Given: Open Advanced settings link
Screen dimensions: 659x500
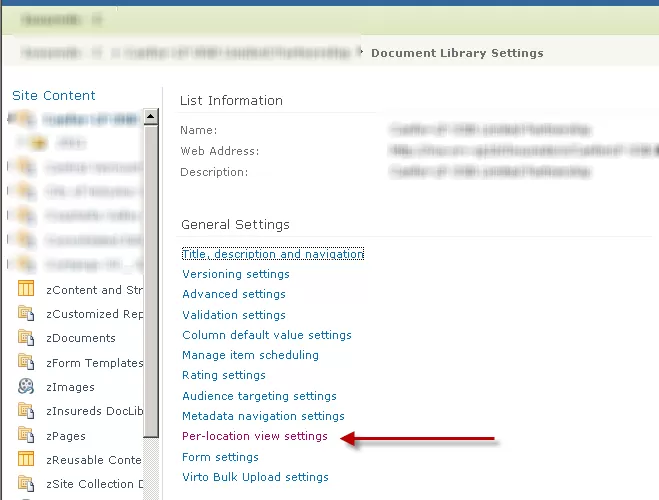Looking at the screenshot, I should (234, 294).
